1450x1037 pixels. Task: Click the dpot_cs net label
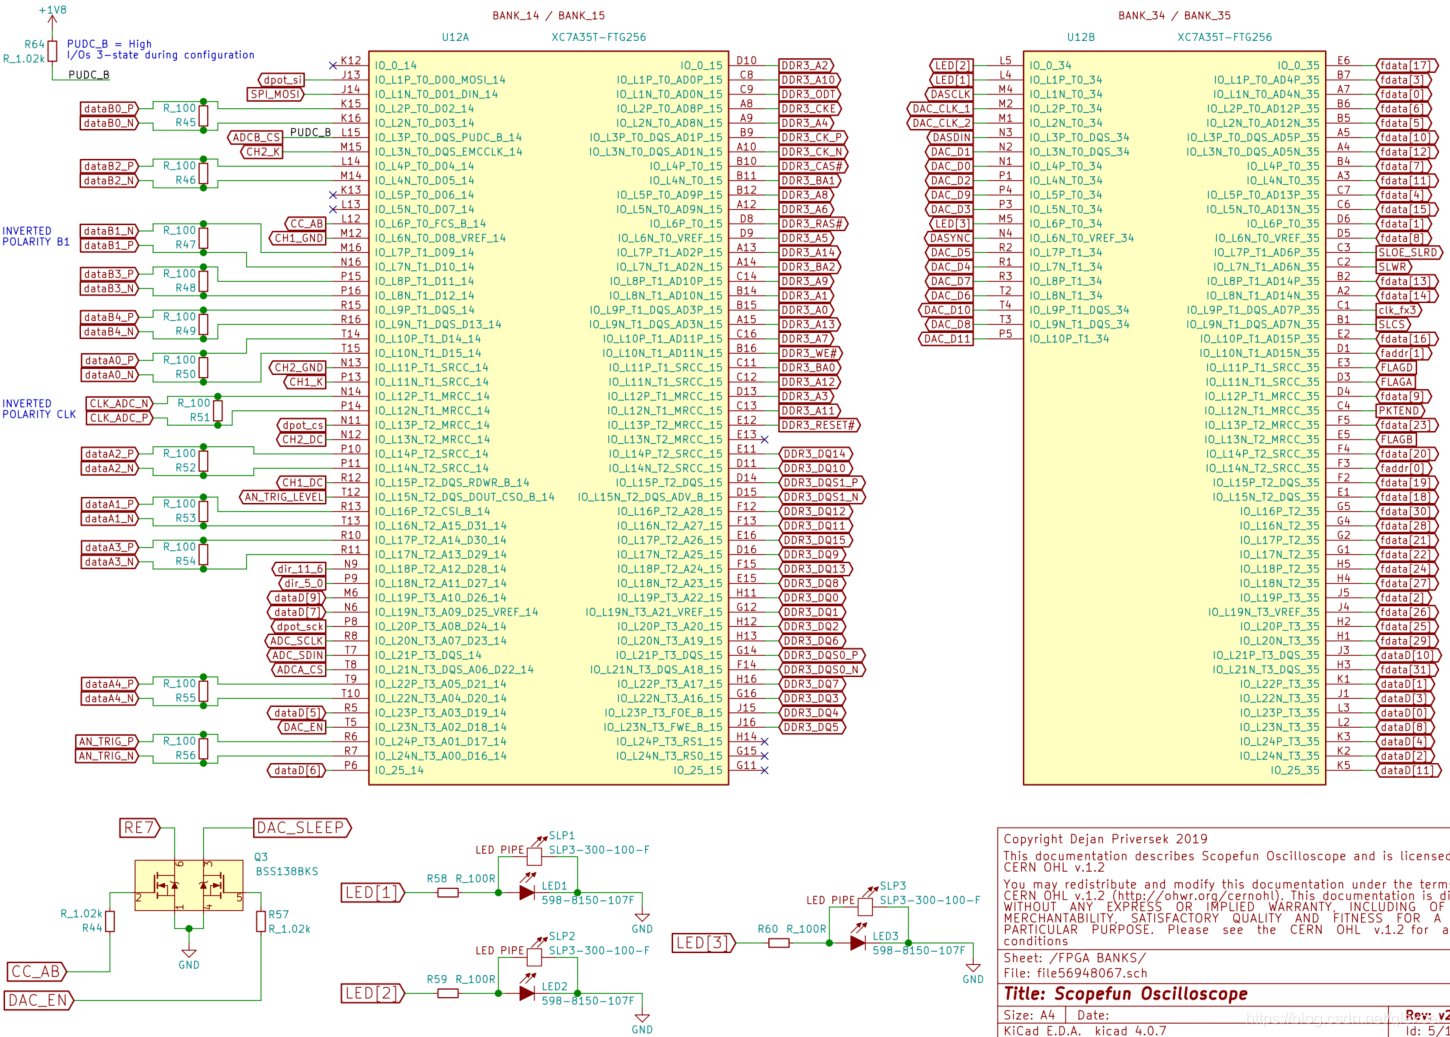(302, 425)
